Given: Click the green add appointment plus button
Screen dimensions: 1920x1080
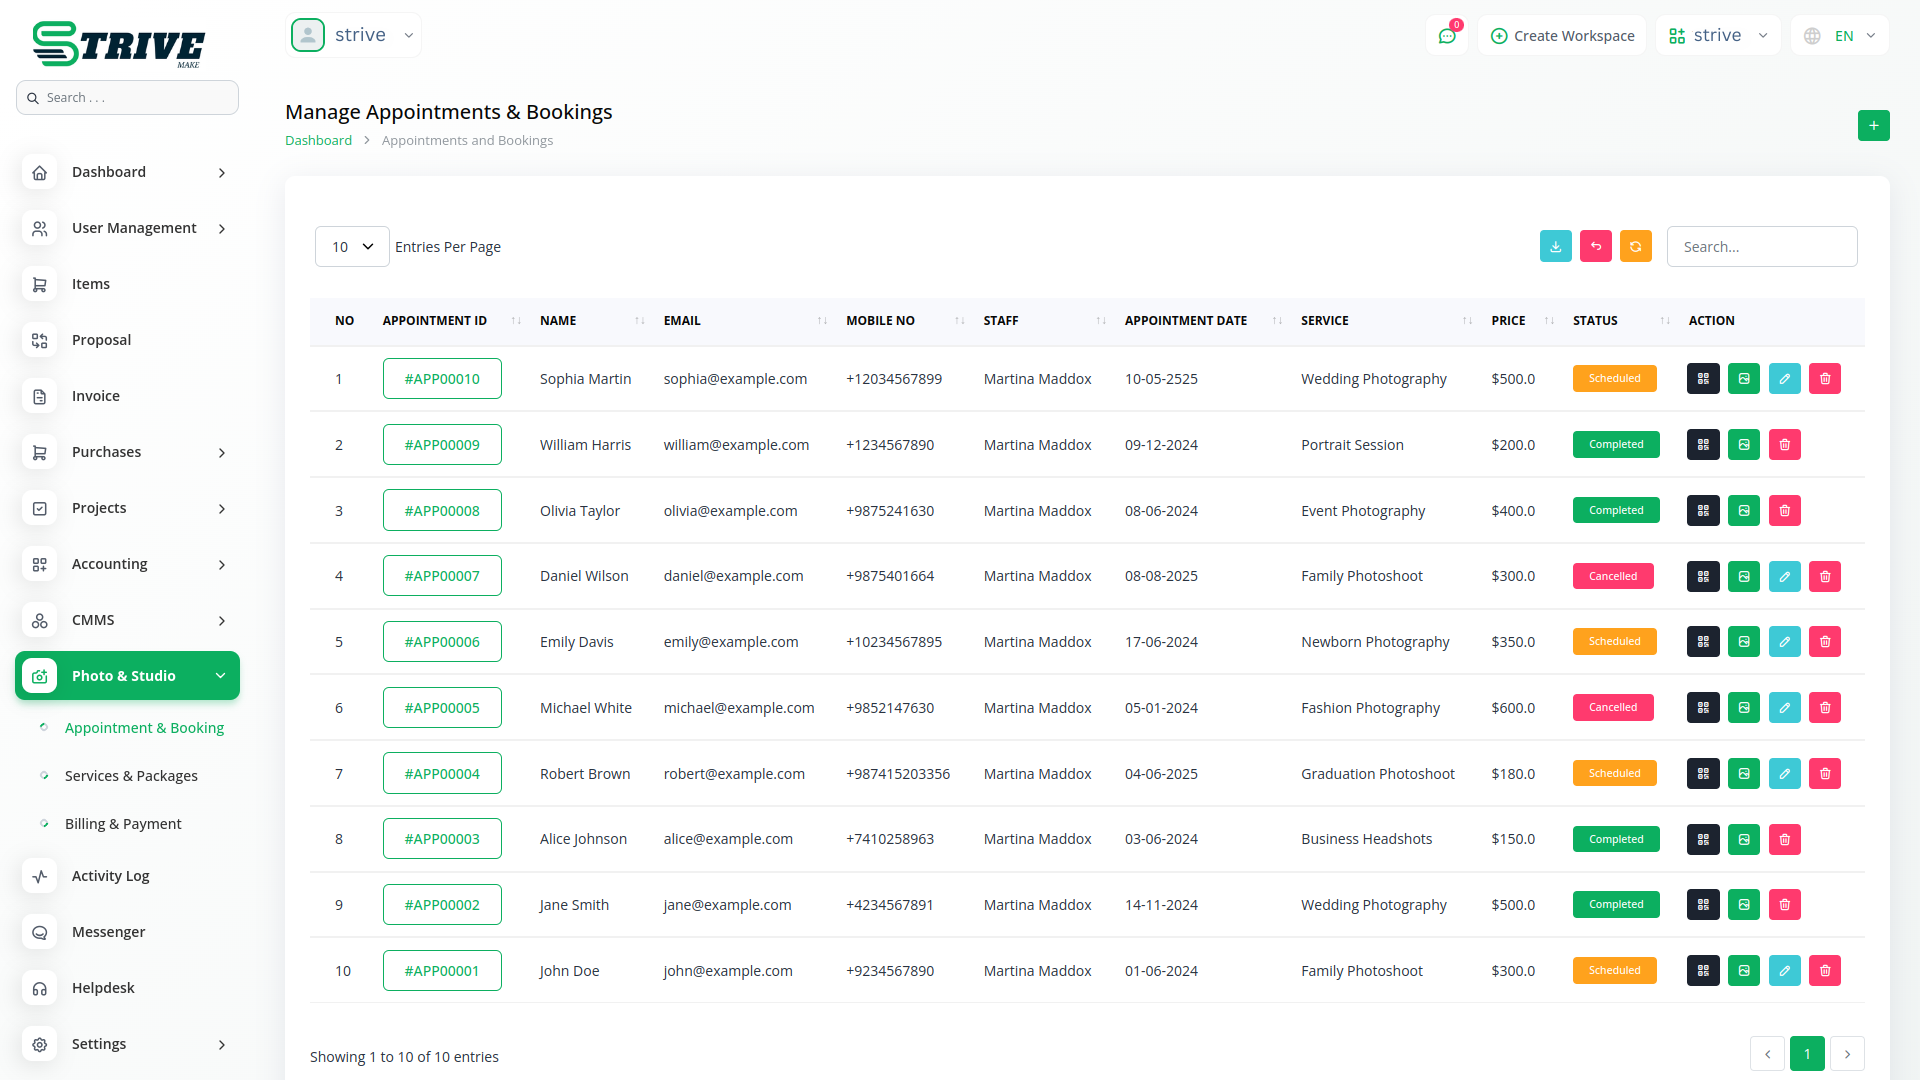Looking at the screenshot, I should pyautogui.click(x=1873, y=126).
